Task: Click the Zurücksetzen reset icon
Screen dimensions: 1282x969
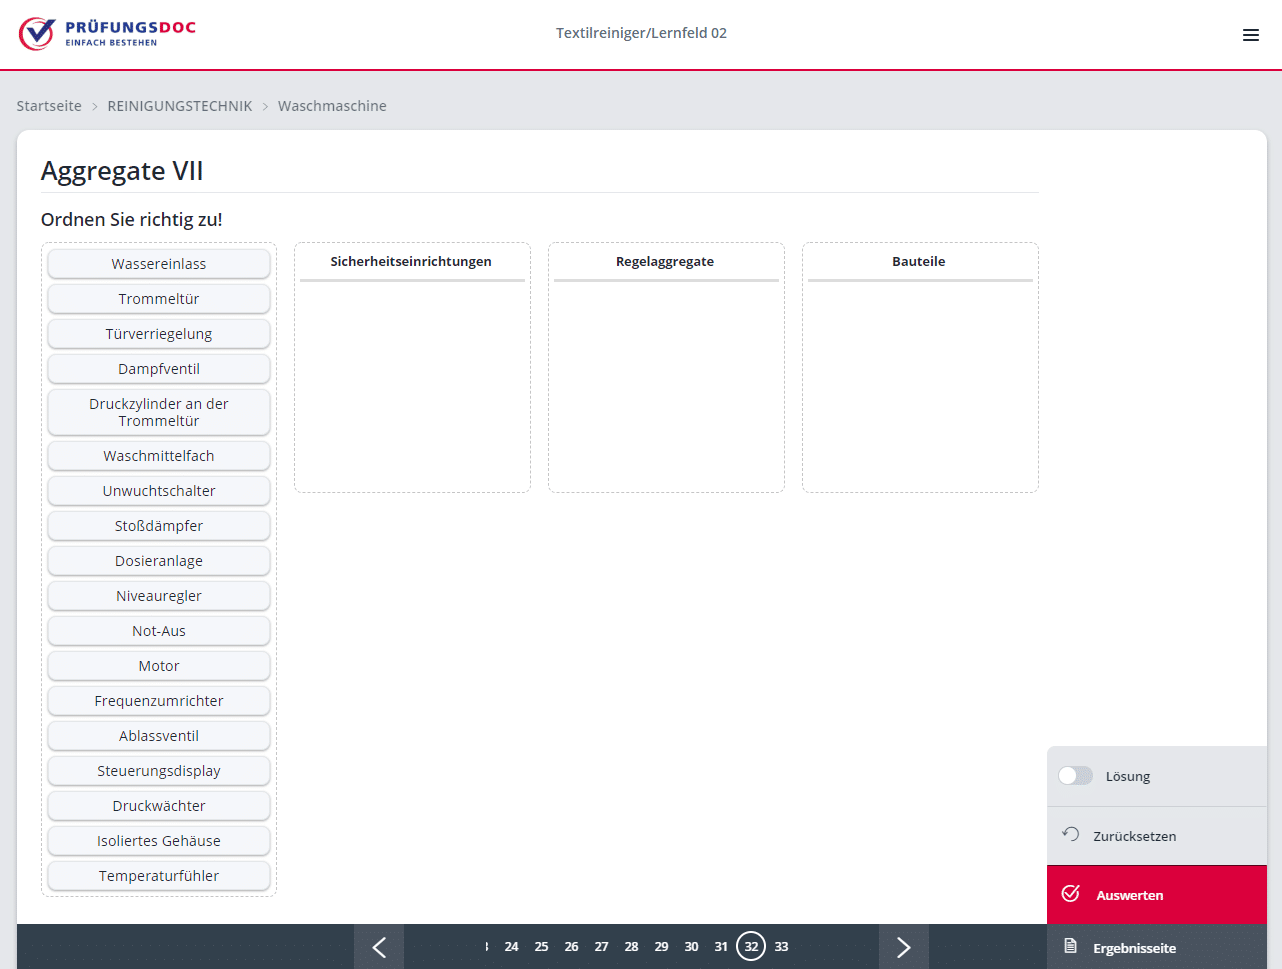Action: (1070, 835)
